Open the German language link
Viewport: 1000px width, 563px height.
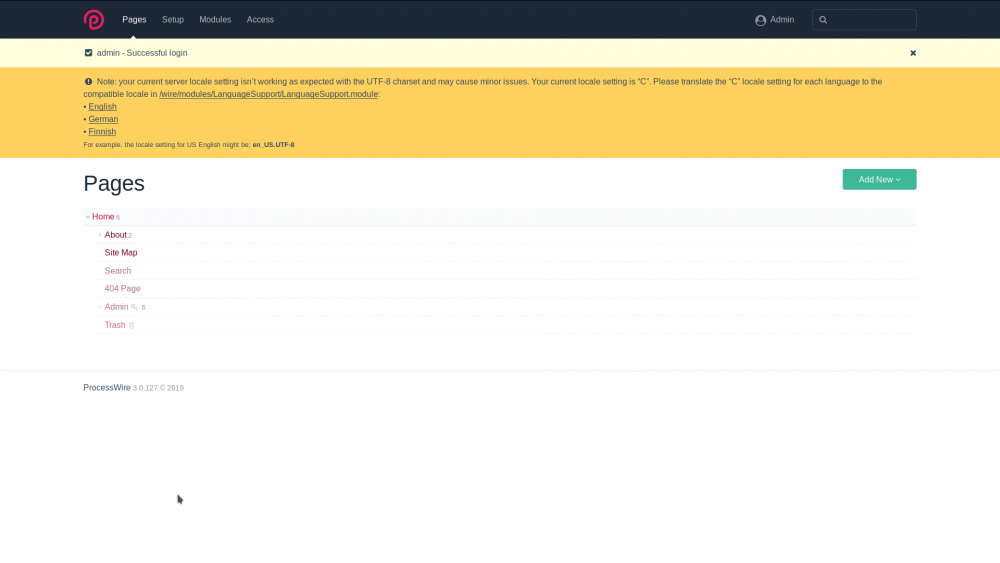click(x=103, y=119)
